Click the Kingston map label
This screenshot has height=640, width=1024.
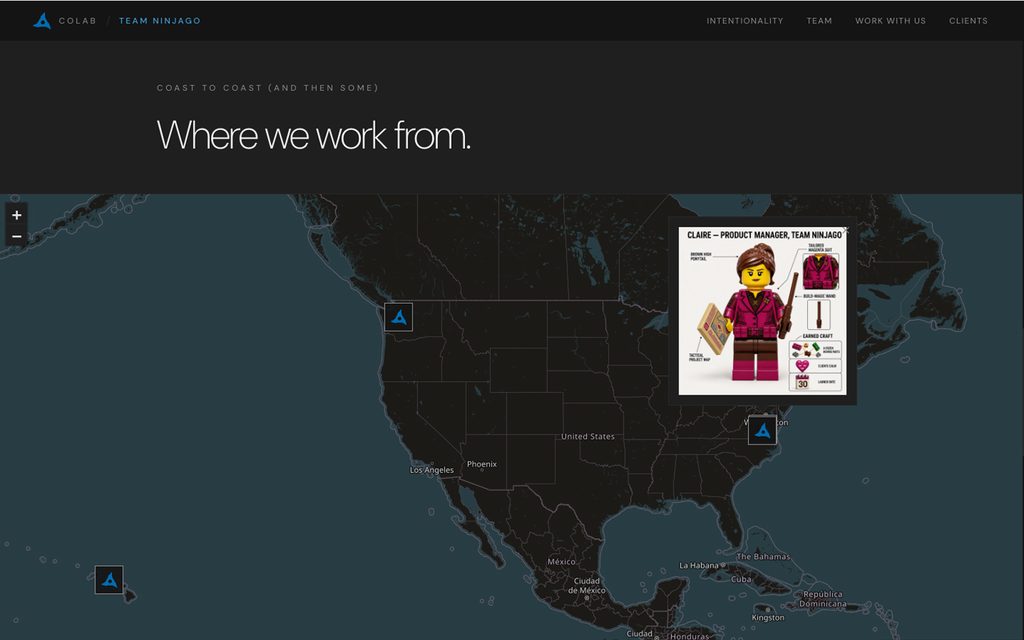768,617
